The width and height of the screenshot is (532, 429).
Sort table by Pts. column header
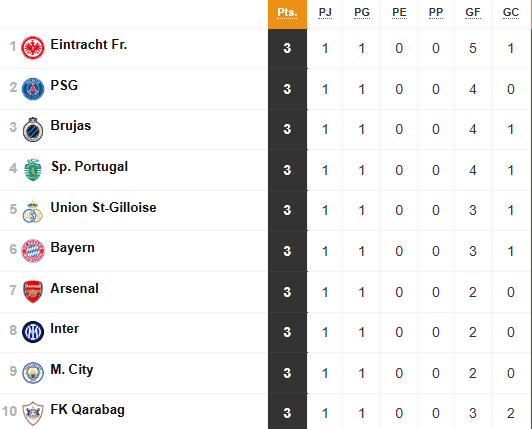click(287, 12)
